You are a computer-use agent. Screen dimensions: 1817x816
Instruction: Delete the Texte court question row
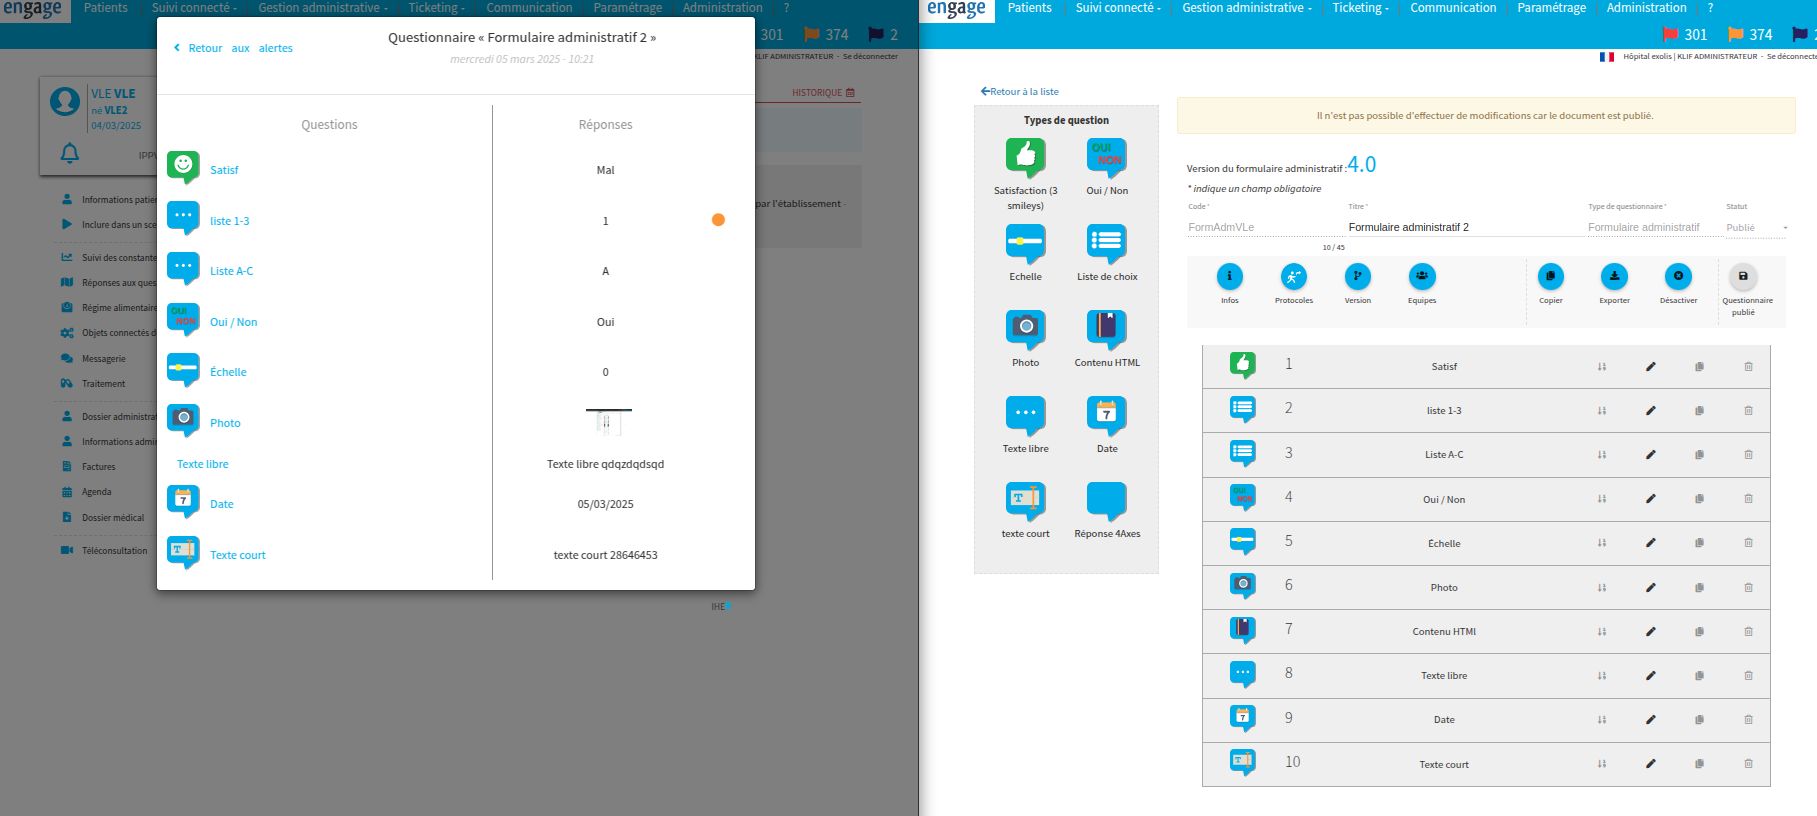click(x=1748, y=764)
